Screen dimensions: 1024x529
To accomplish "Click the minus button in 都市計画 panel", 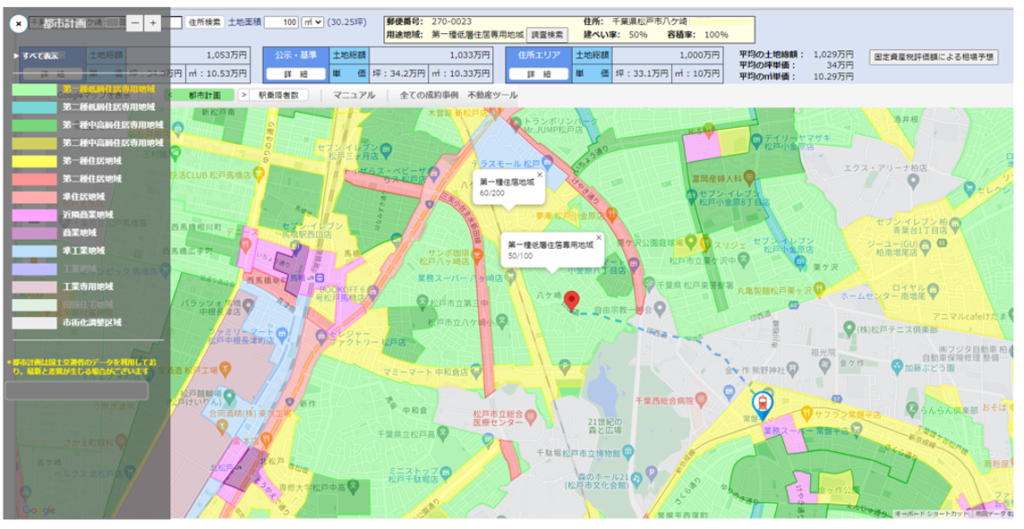I will click(x=135, y=23).
